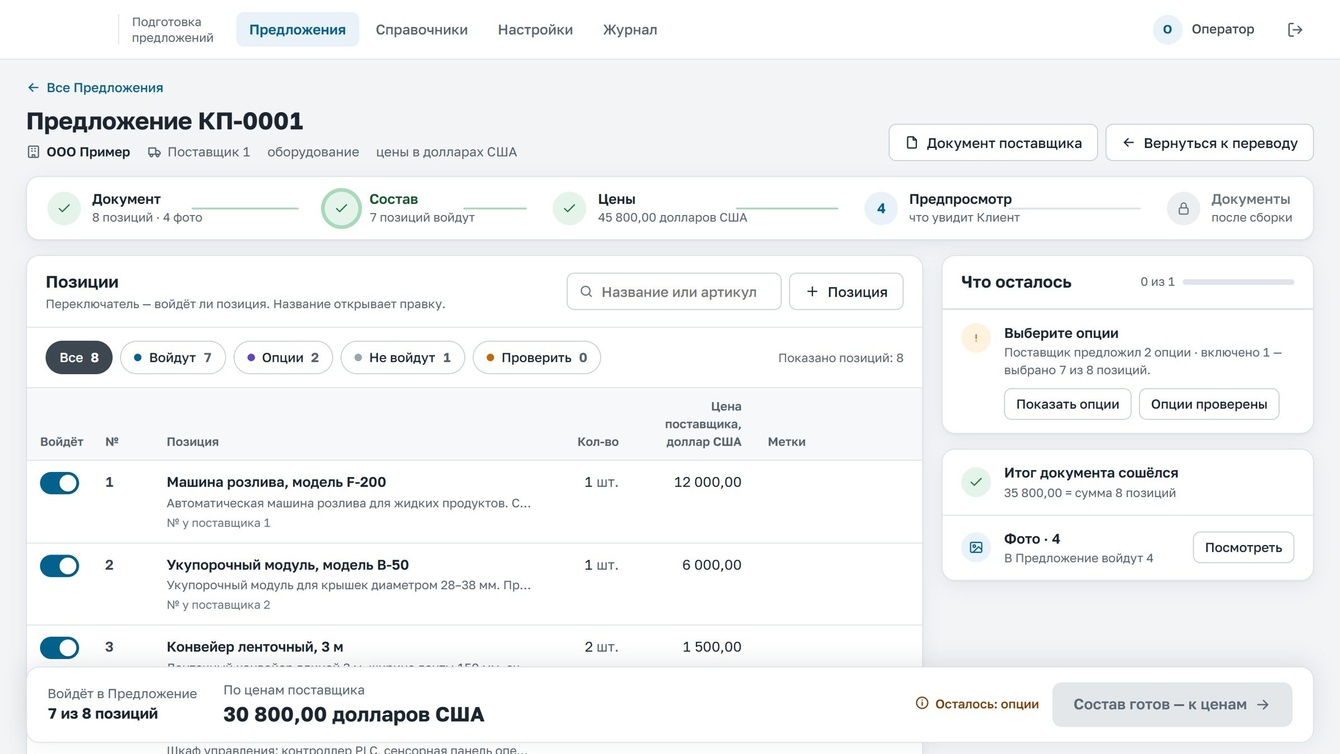This screenshot has height=754, width=1340.
Task: Open the Справочники tab
Action: 422,30
